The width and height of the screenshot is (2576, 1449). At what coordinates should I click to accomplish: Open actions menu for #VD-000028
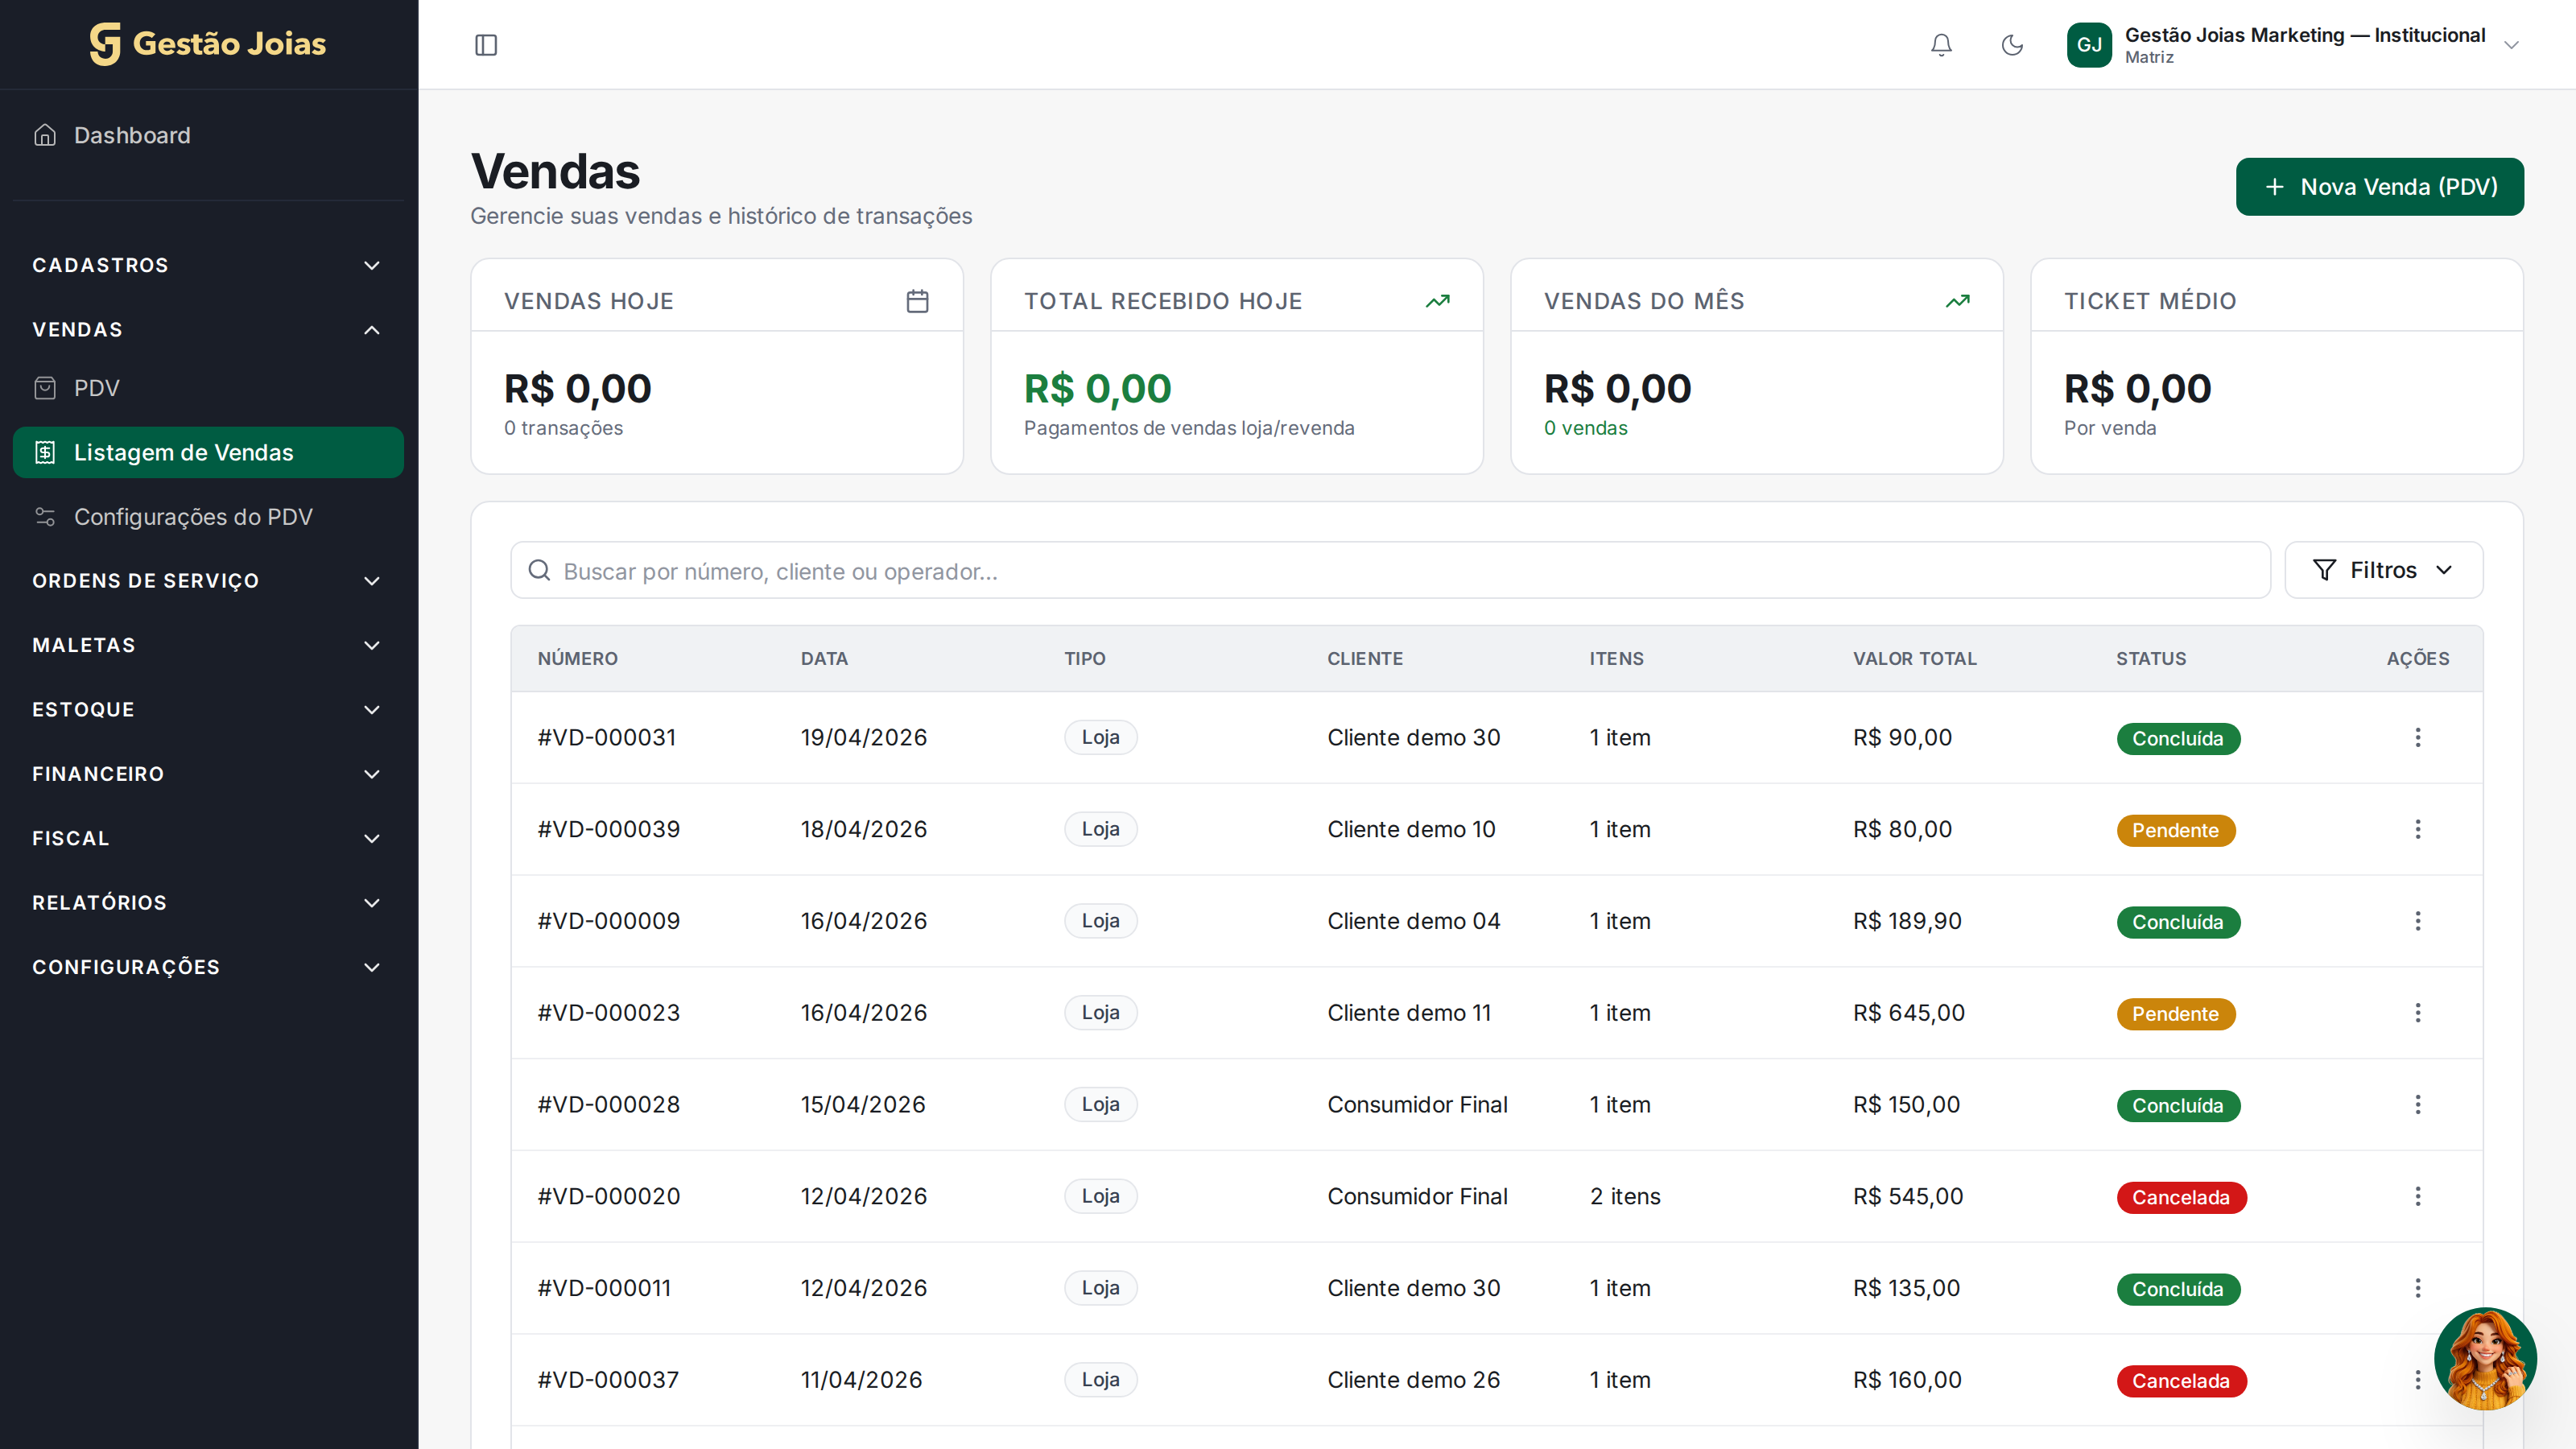point(2418,1105)
